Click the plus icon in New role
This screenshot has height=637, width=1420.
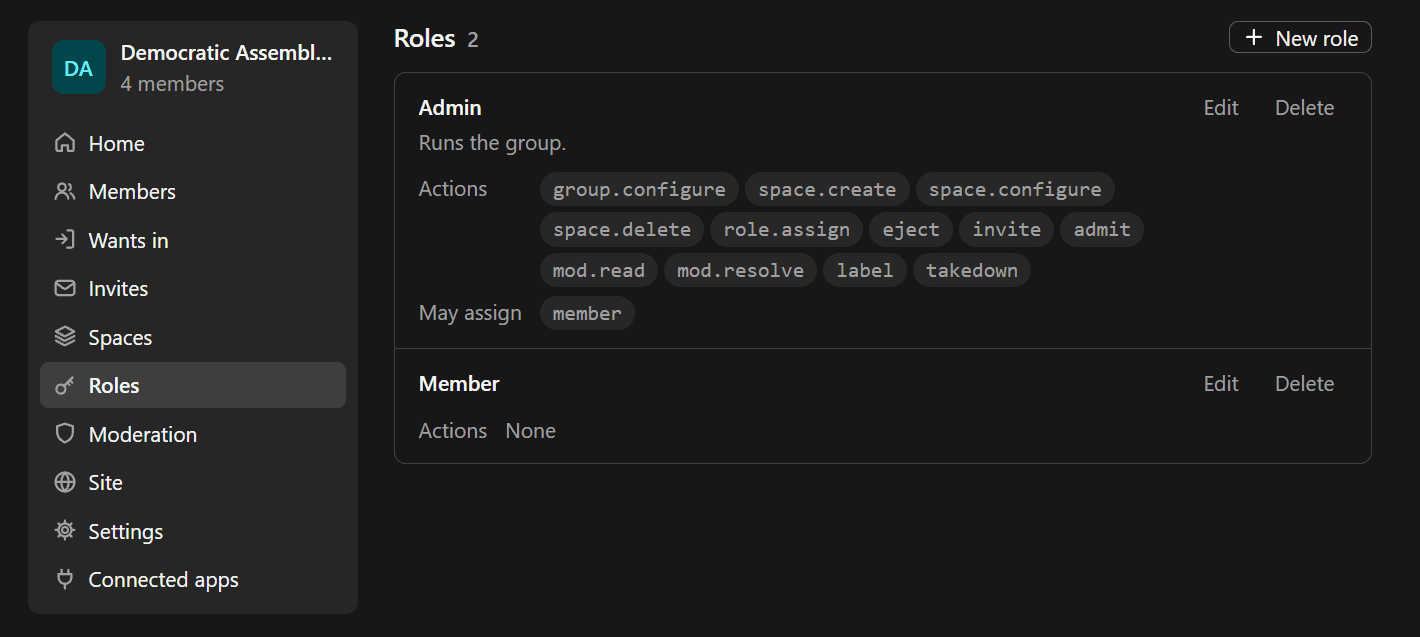(x=1254, y=38)
